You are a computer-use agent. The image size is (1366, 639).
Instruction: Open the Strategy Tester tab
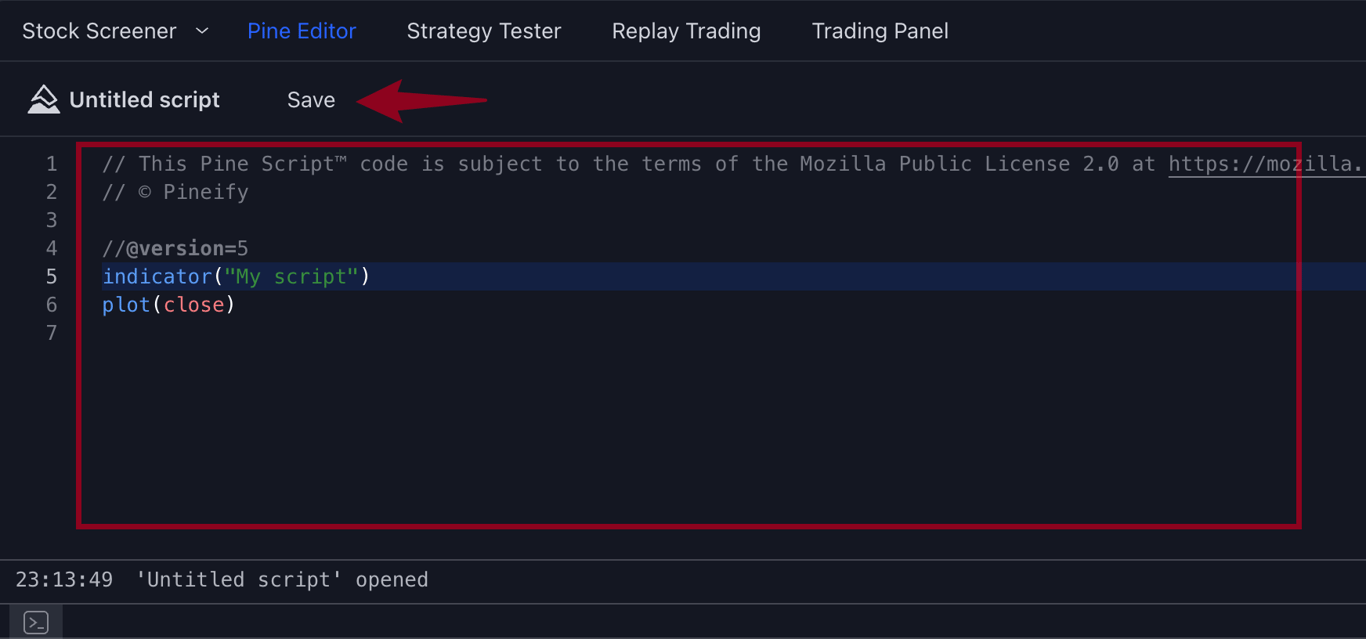483,31
